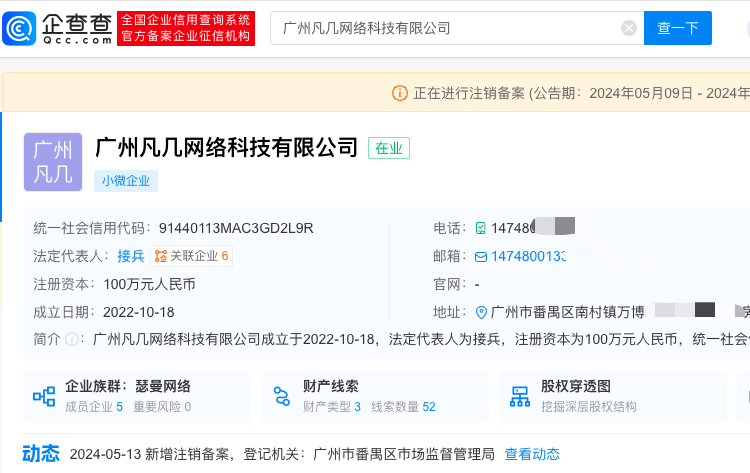
Task: Click the 2024-05-13 新增注销备案 news entry
Action: pos(282,454)
